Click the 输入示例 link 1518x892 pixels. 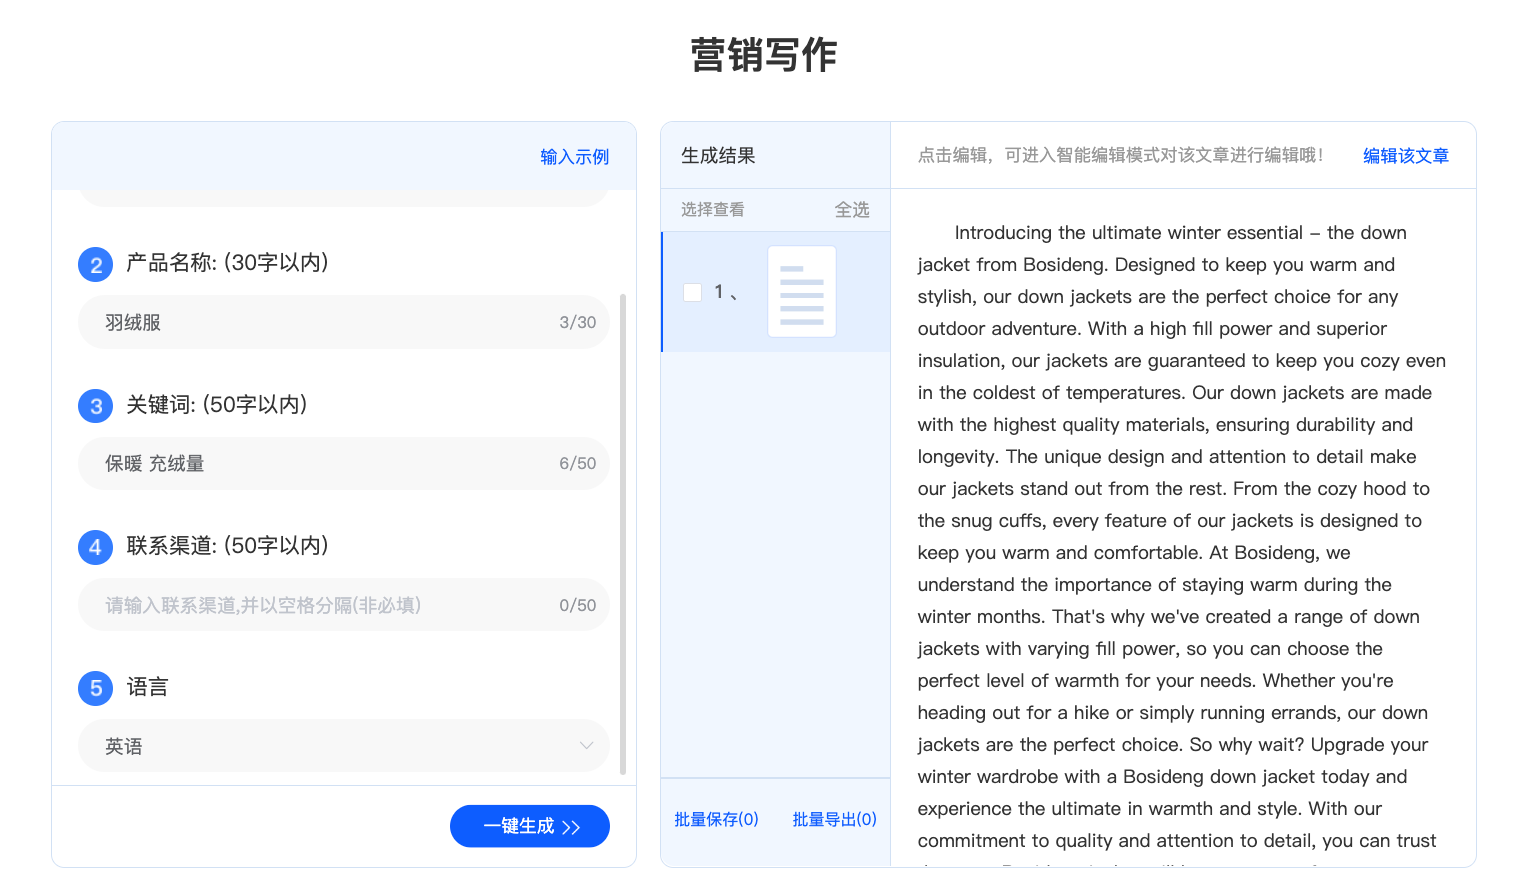574,157
